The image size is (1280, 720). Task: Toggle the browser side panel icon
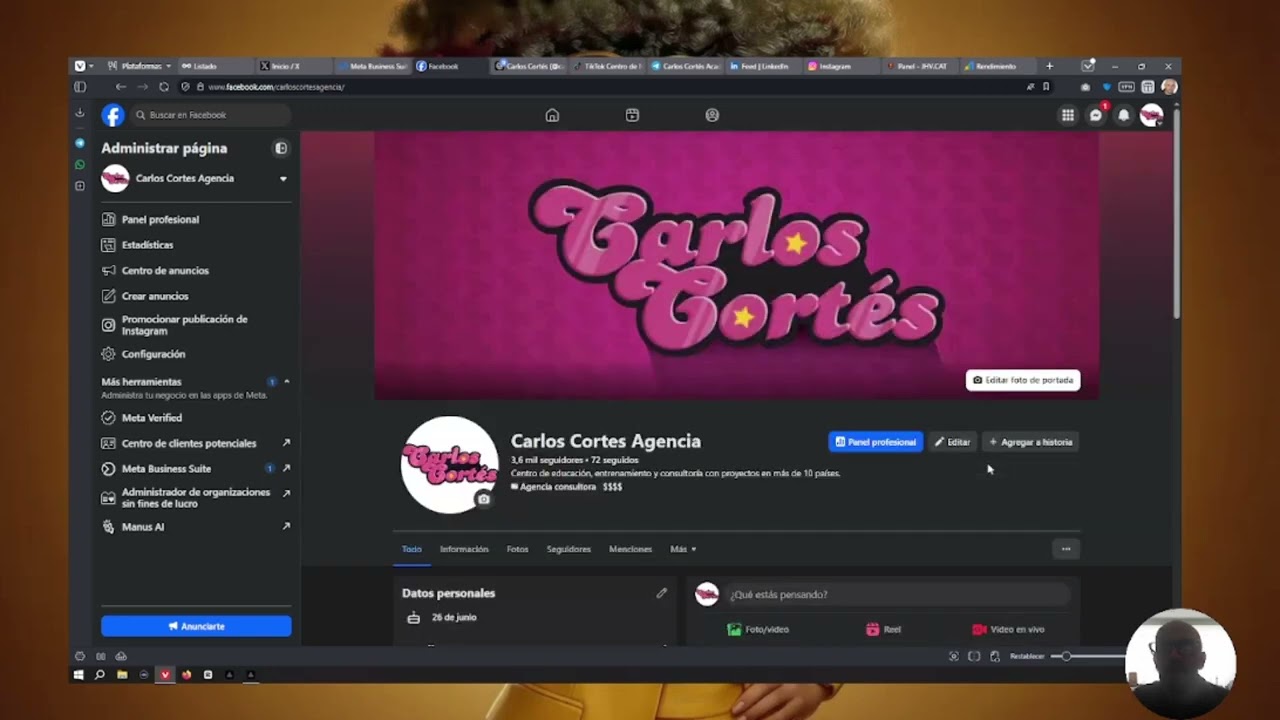(80, 87)
